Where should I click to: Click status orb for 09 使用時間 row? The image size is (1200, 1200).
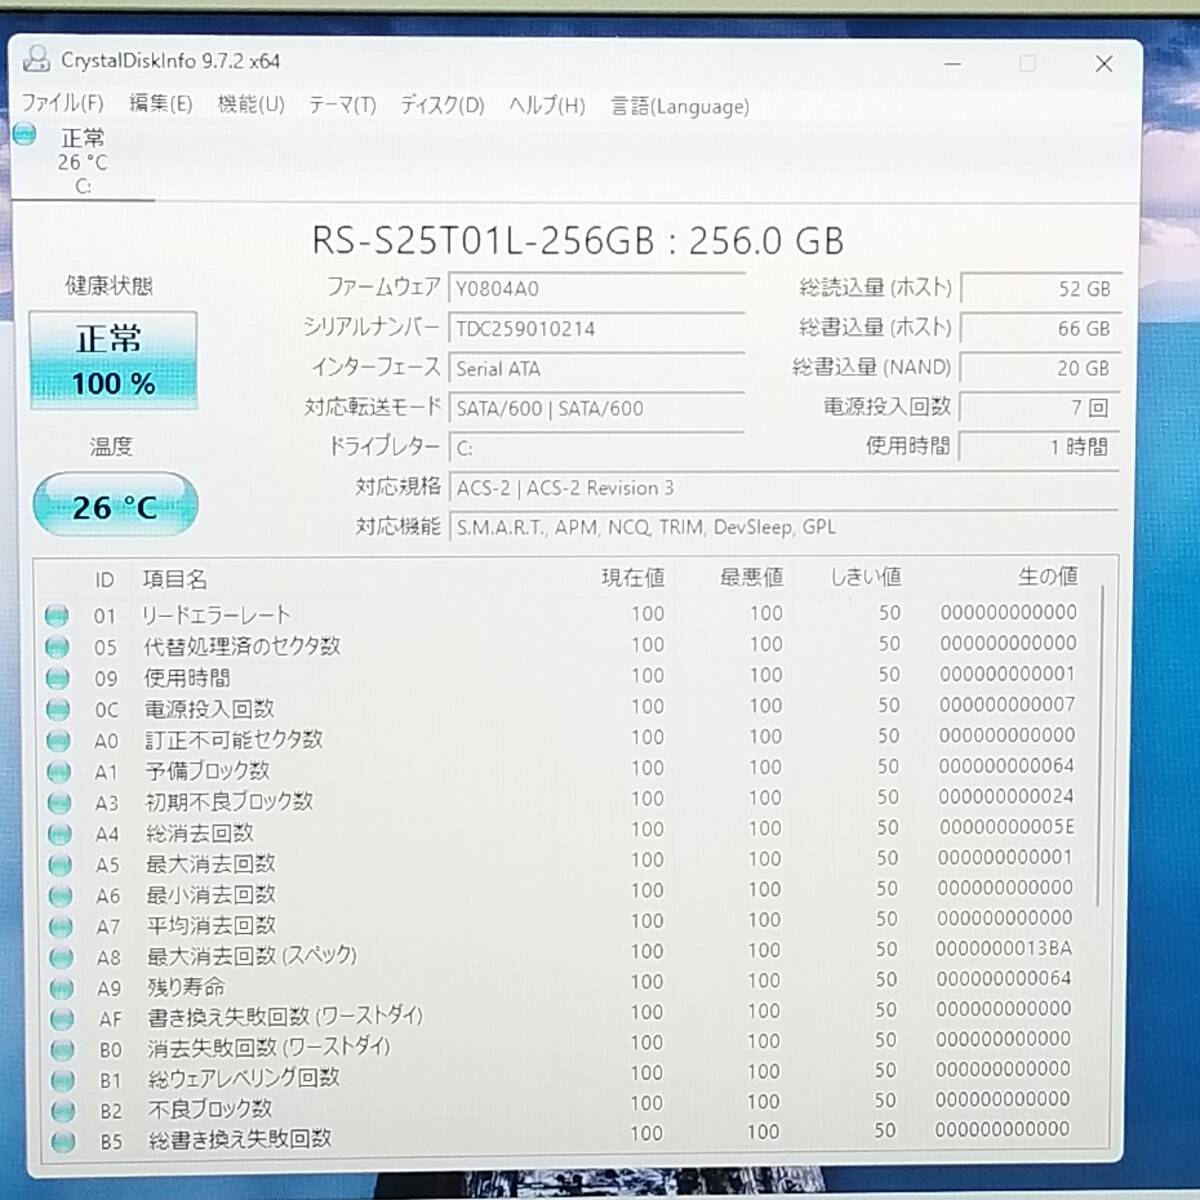coord(58,678)
